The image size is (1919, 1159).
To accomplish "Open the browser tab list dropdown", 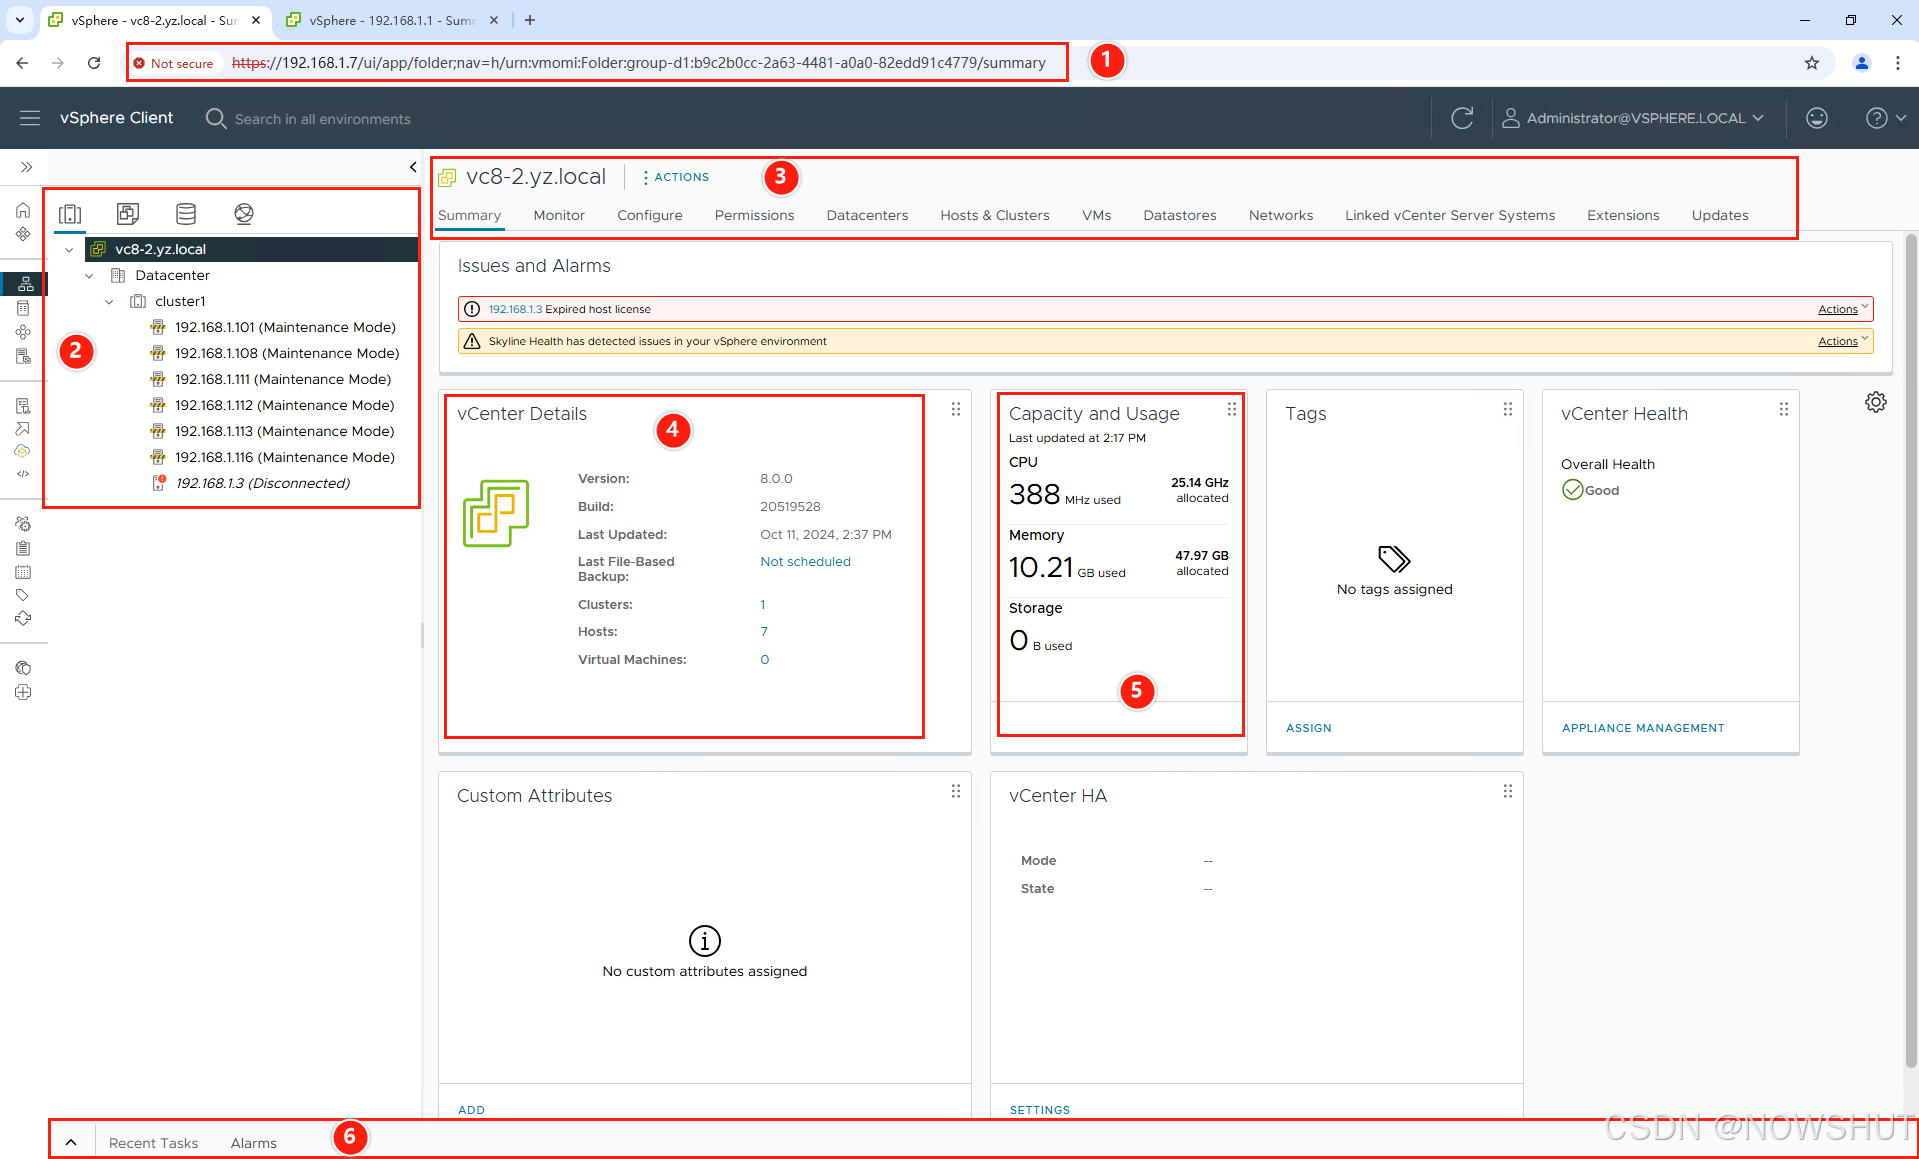I will (19, 20).
